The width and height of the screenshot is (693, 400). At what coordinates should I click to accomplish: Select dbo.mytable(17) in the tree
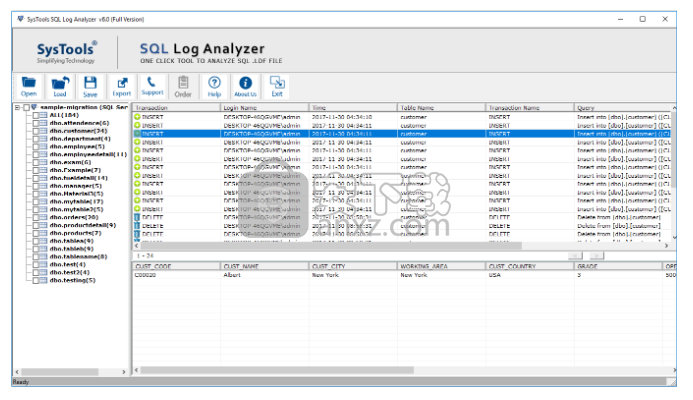(76, 202)
